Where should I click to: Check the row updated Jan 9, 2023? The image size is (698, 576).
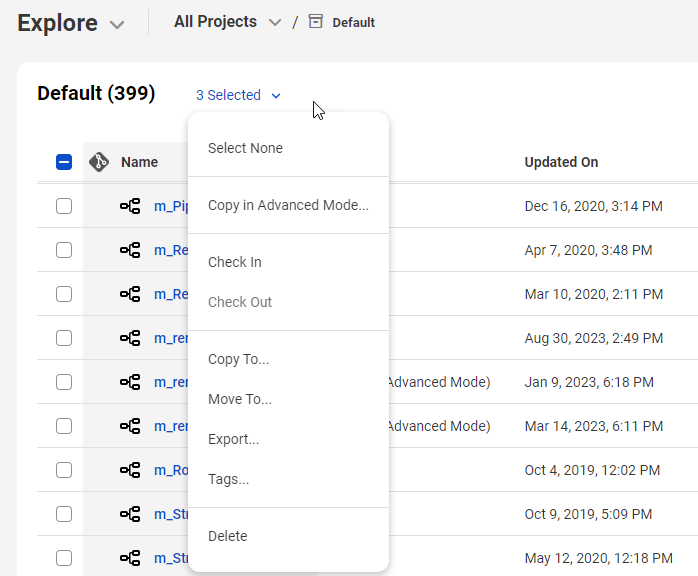64,382
